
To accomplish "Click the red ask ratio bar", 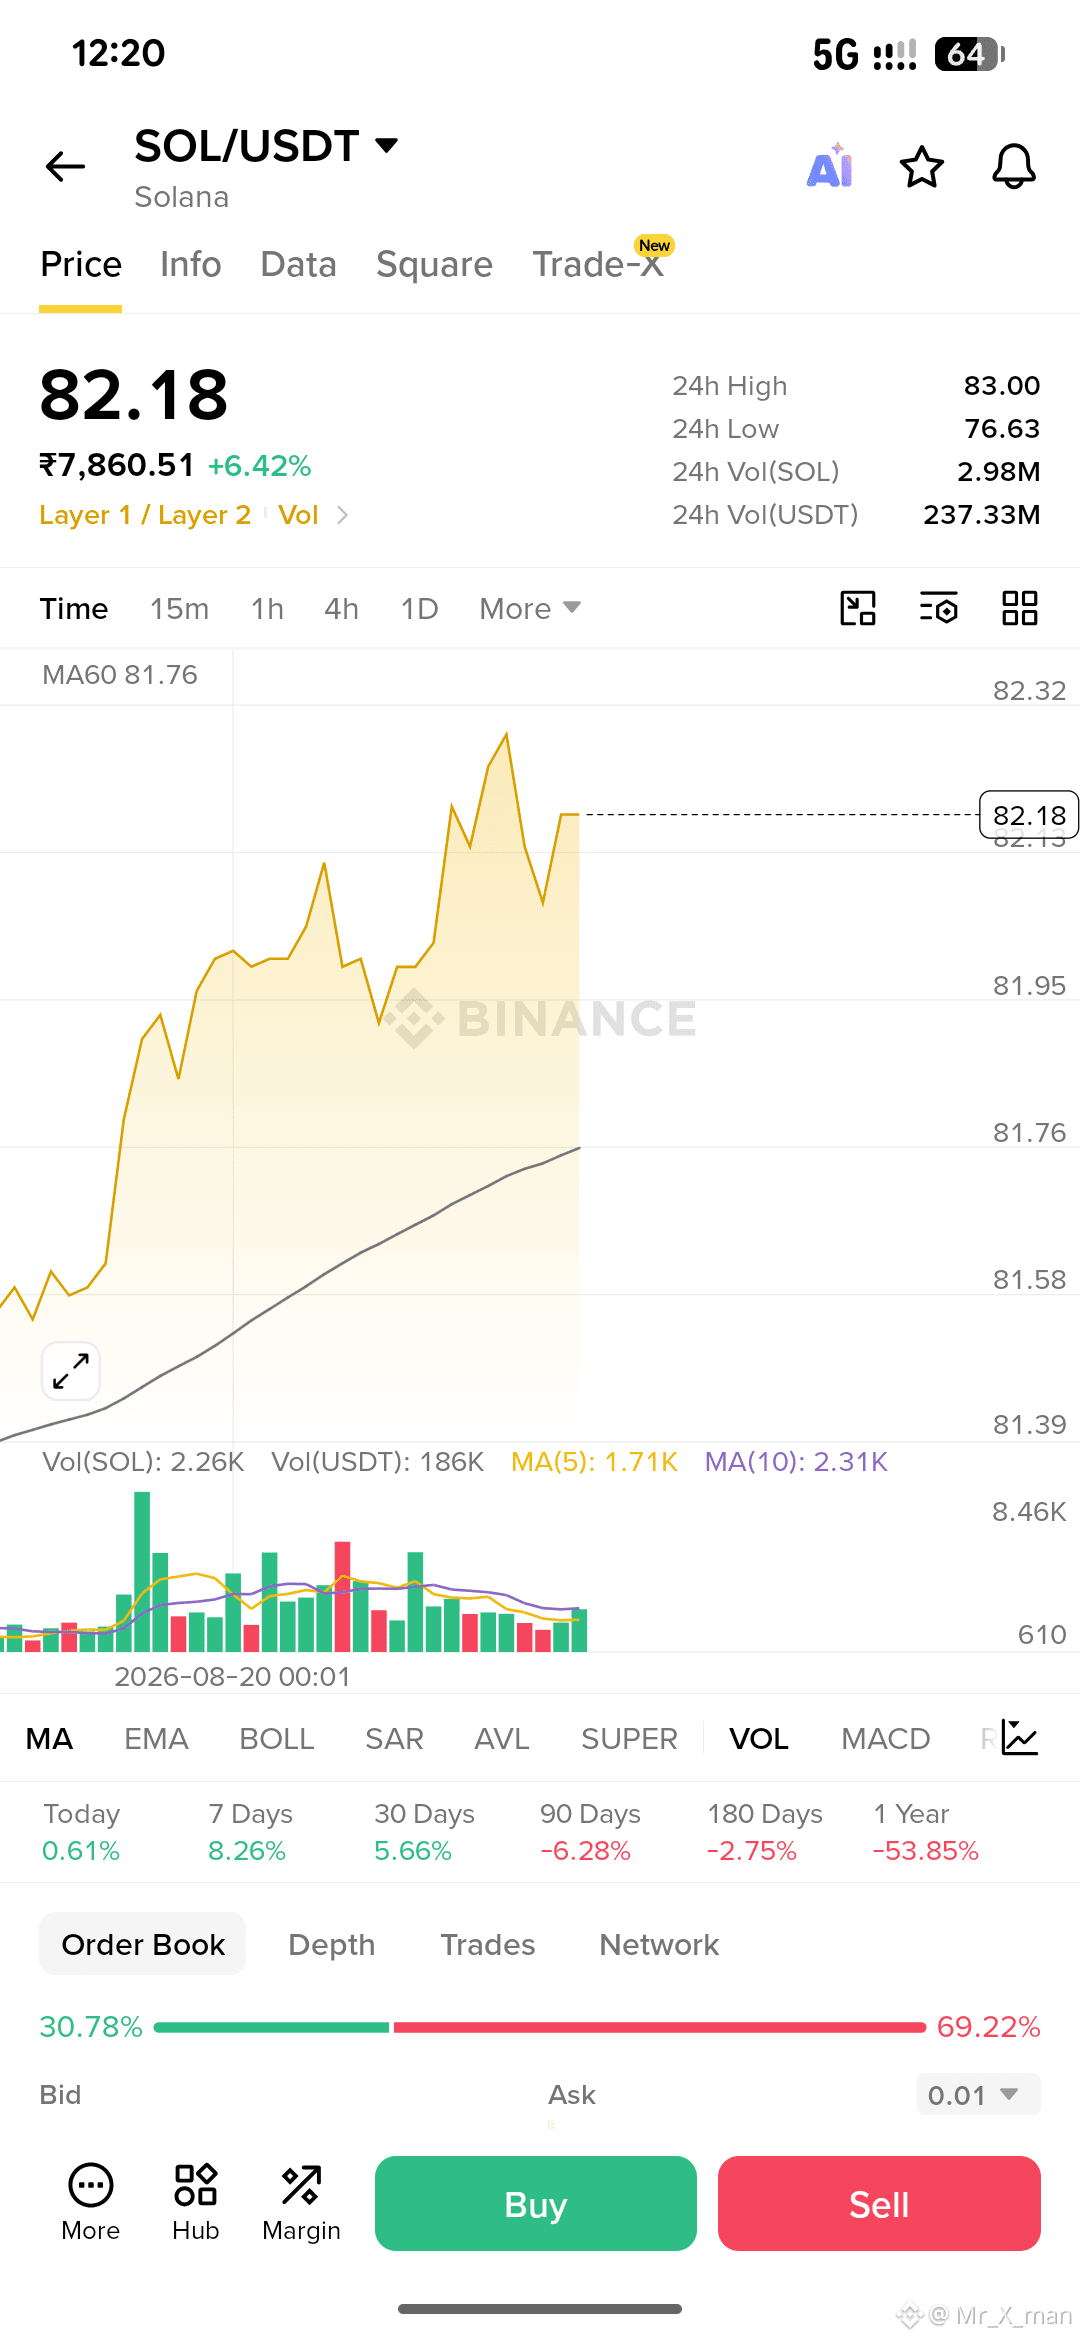I will tap(659, 2027).
